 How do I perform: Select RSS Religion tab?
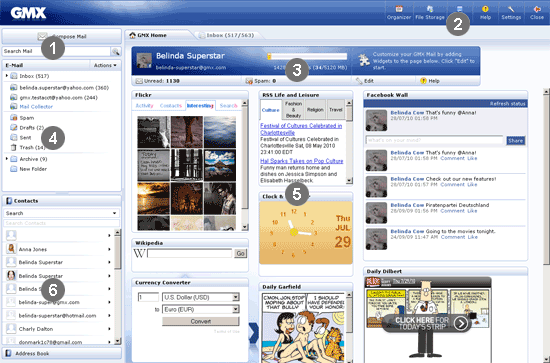click(x=315, y=109)
